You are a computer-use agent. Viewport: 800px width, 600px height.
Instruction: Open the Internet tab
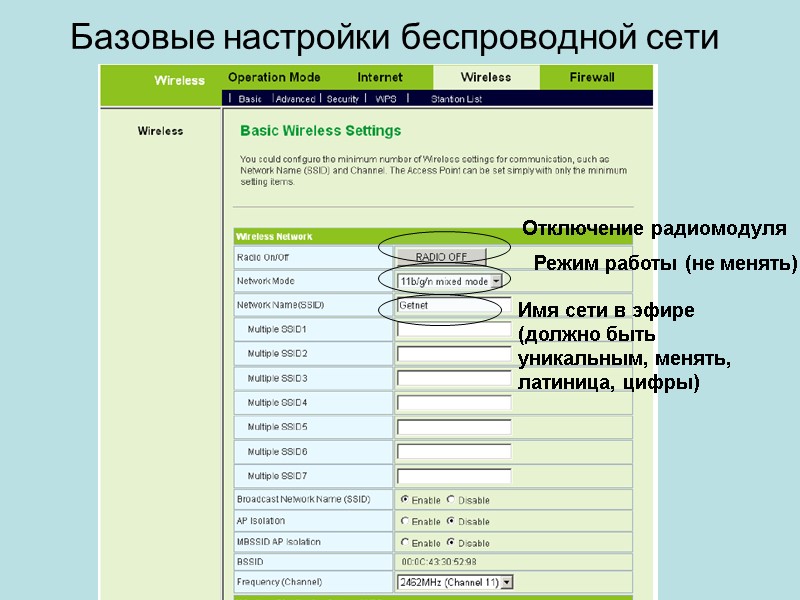click(x=380, y=77)
